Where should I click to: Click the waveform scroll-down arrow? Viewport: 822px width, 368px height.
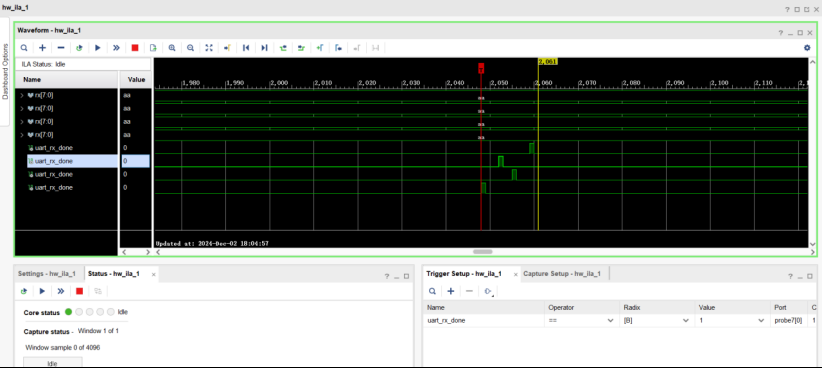pos(813,244)
